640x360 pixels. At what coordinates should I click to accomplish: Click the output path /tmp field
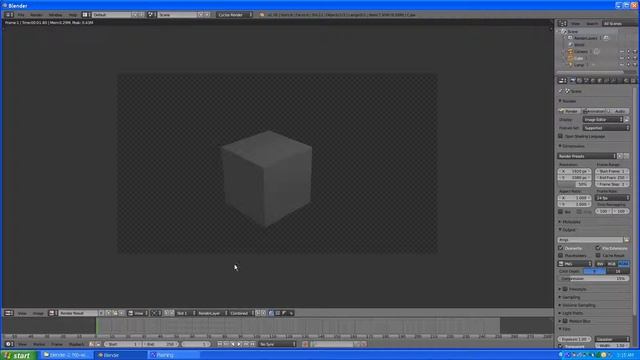pos(590,240)
